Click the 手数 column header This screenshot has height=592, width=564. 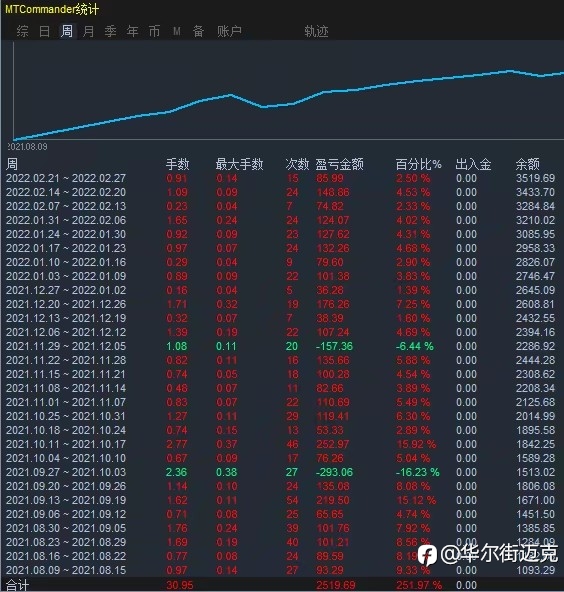pos(177,164)
